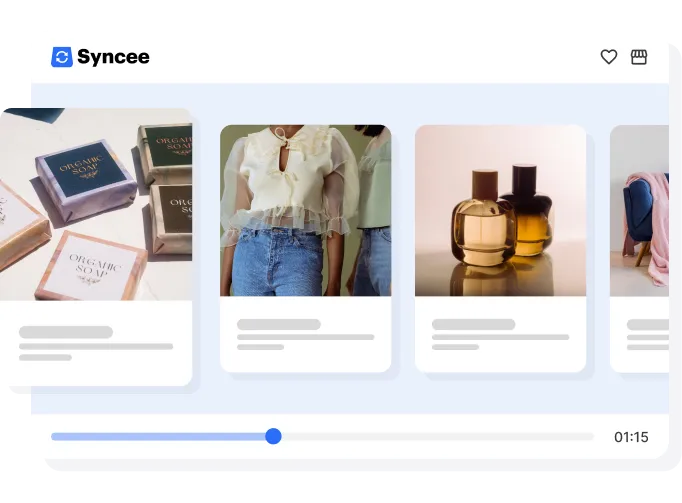Click the Syncee brand name text
Screen dimensions: 682x503
[x=113, y=57]
